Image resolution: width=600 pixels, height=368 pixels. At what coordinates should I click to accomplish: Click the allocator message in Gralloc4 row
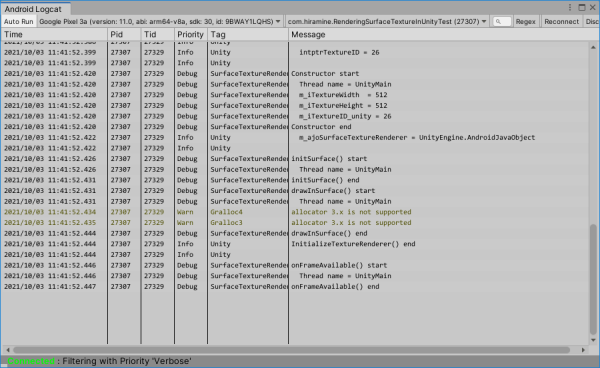(351, 212)
